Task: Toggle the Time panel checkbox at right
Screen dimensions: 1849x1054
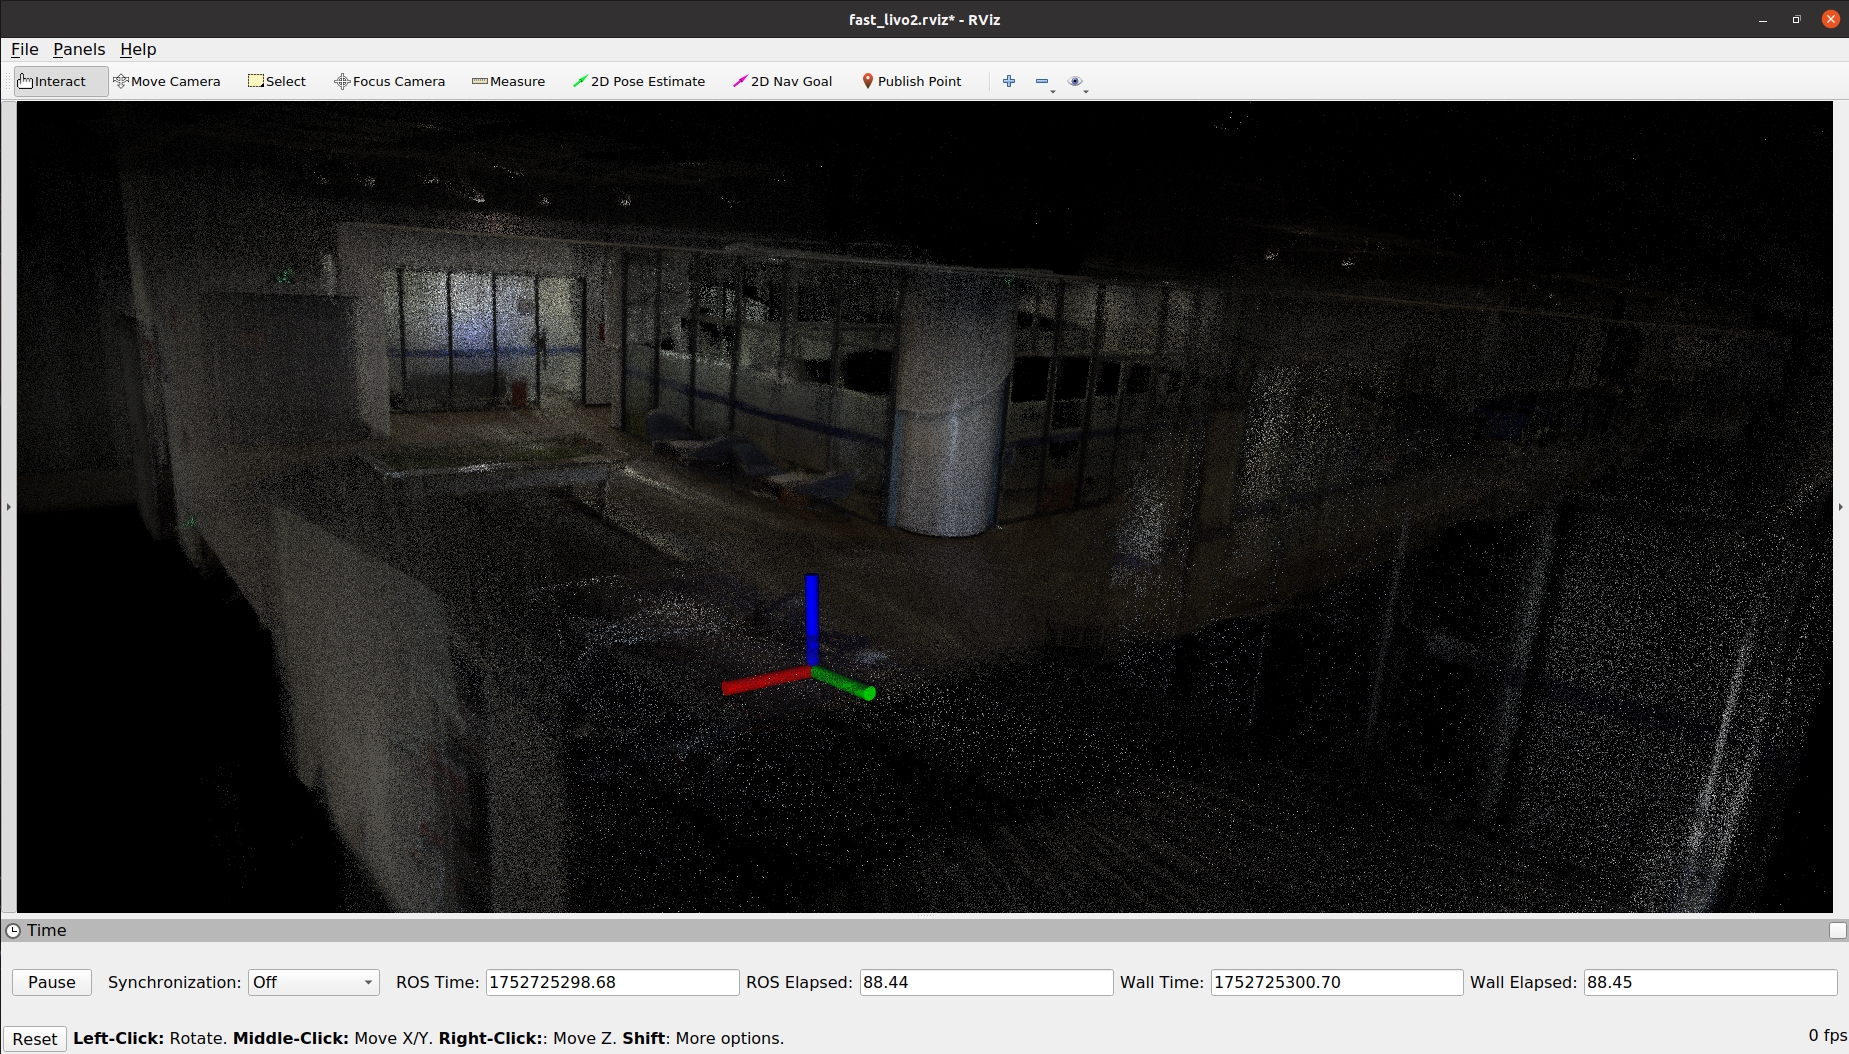Action: [x=1837, y=931]
